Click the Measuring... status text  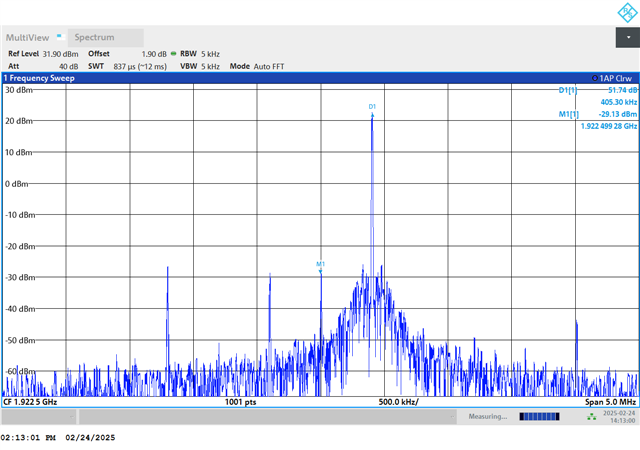coord(488,417)
